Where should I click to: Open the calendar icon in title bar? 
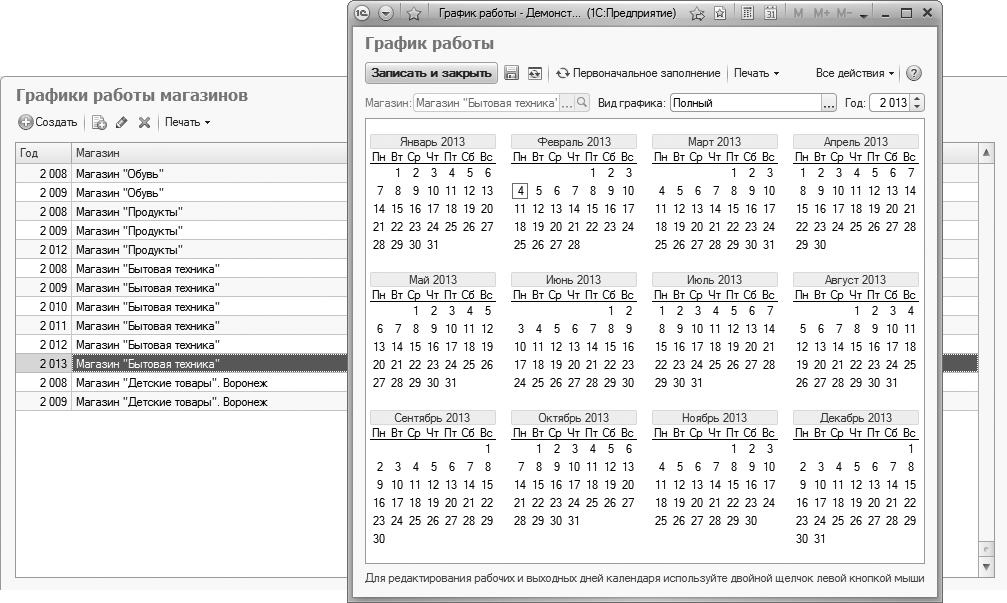770,14
